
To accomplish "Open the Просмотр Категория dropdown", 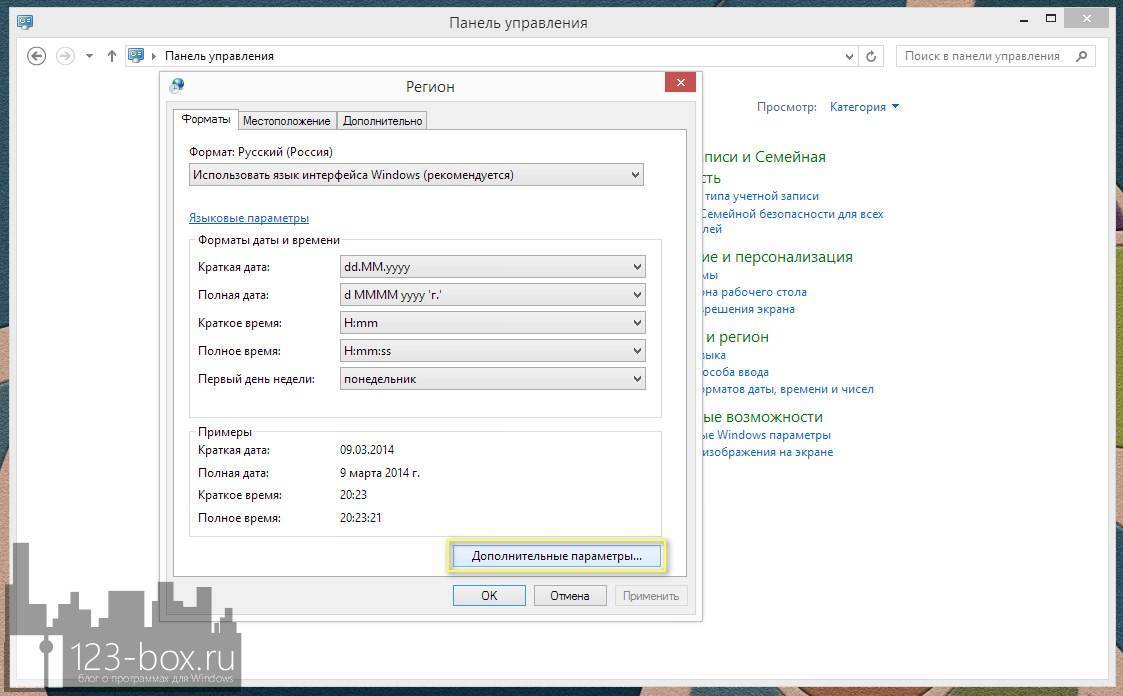I will pos(864,107).
